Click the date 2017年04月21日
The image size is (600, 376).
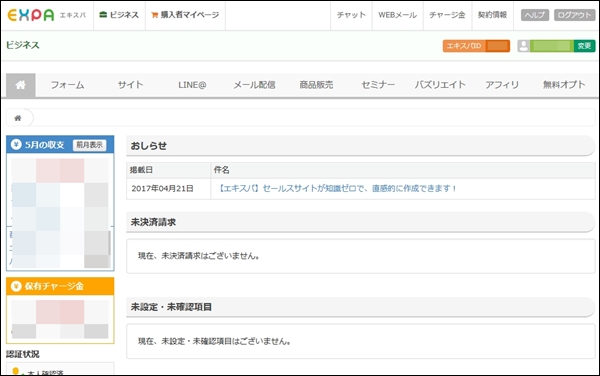tap(162, 189)
